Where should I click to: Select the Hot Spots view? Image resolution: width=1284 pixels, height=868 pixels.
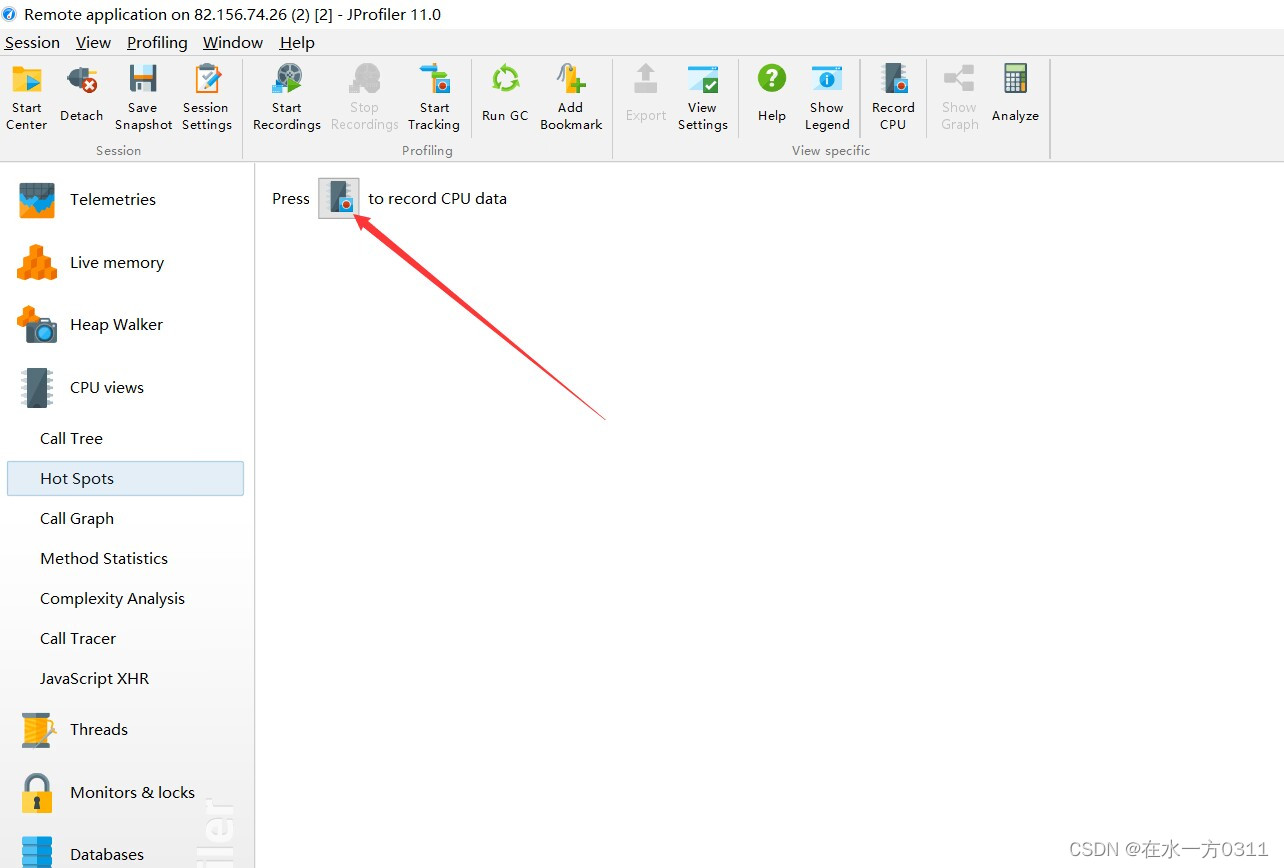[x=126, y=479]
